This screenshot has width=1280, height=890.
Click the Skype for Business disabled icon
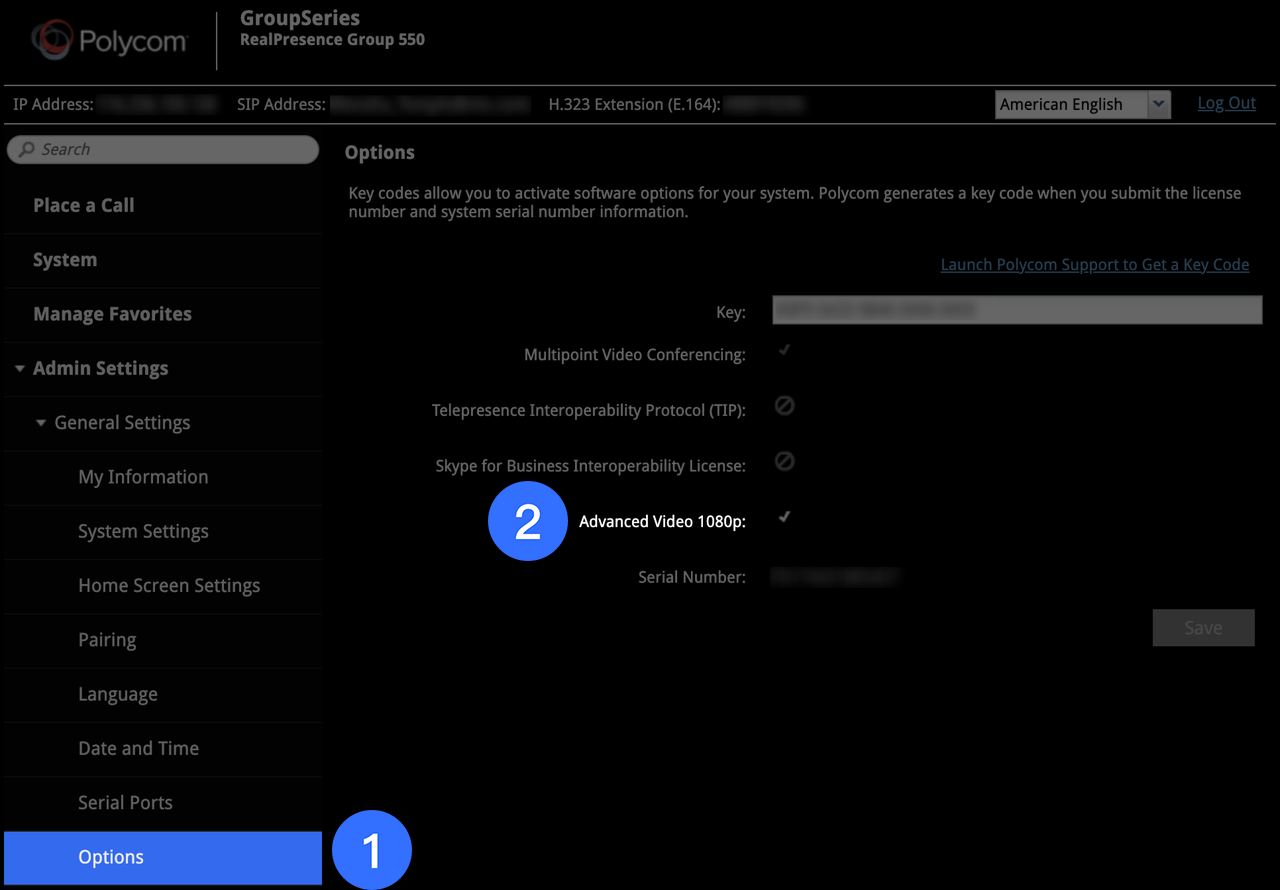[785, 461]
